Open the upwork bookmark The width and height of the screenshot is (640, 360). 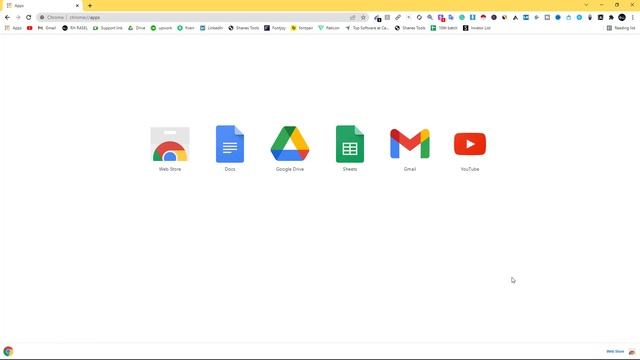(x=162, y=28)
